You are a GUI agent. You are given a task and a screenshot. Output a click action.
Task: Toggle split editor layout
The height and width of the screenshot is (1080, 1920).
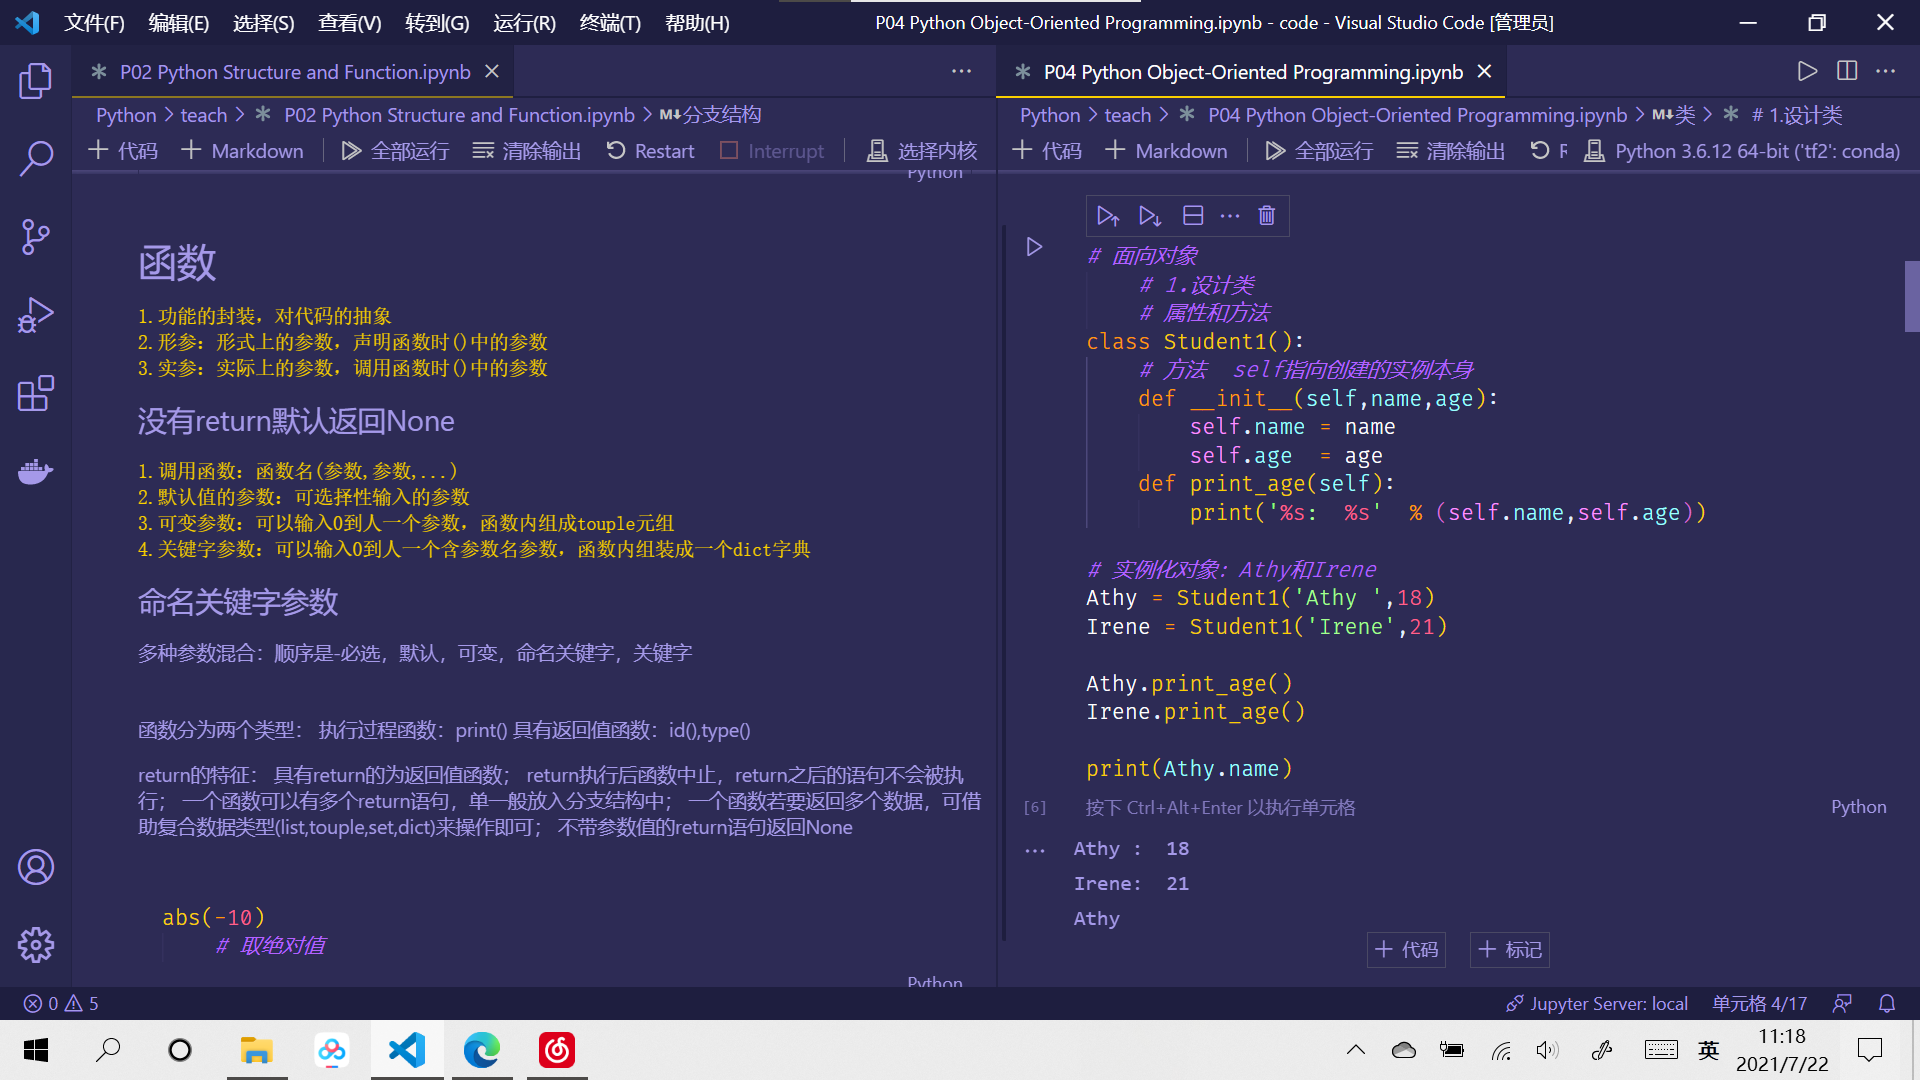pos(1846,70)
